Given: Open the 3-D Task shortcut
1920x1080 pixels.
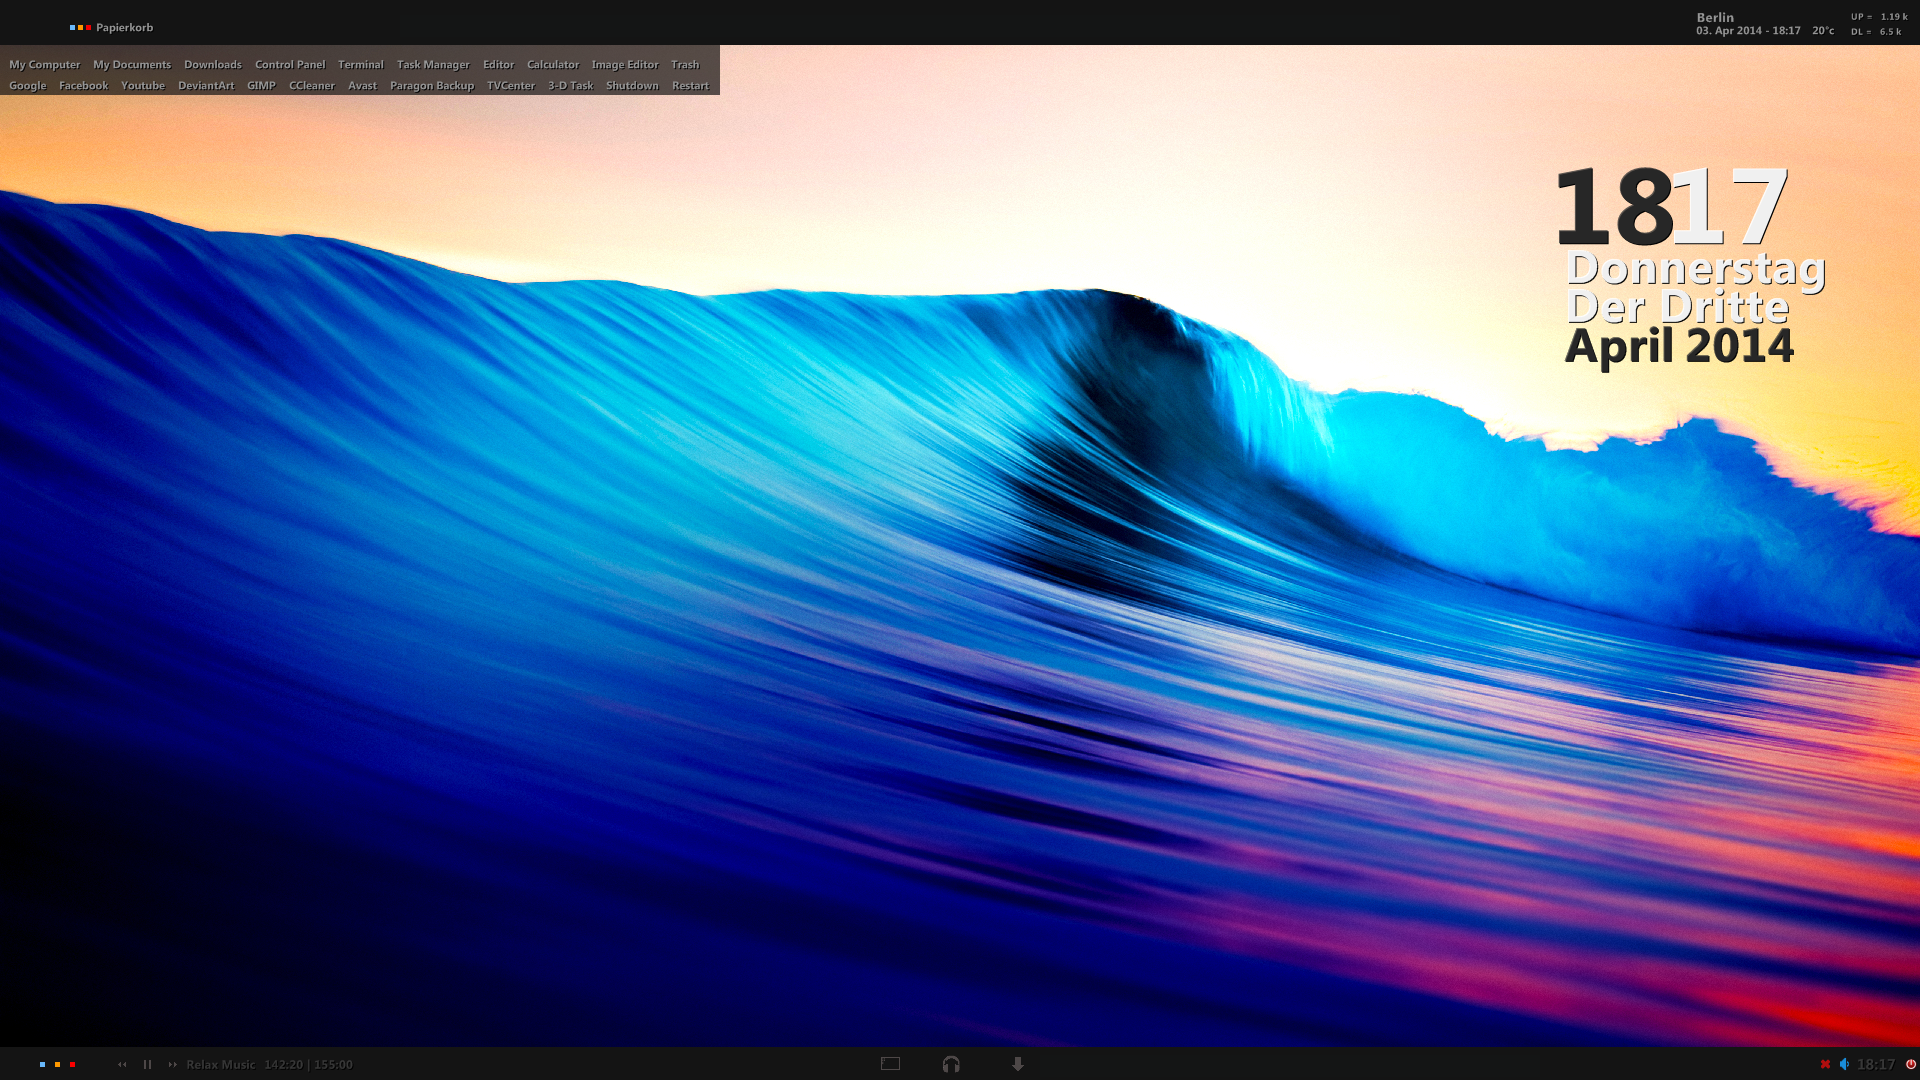Looking at the screenshot, I should coord(571,85).
